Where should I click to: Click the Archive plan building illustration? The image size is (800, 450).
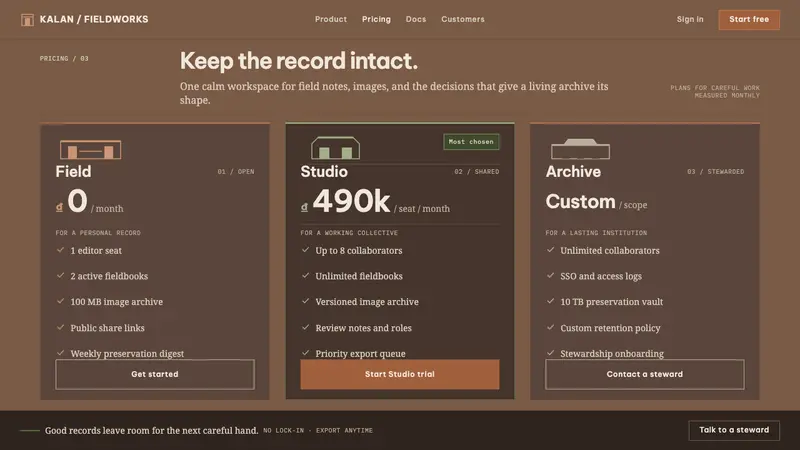coord(580,148)
